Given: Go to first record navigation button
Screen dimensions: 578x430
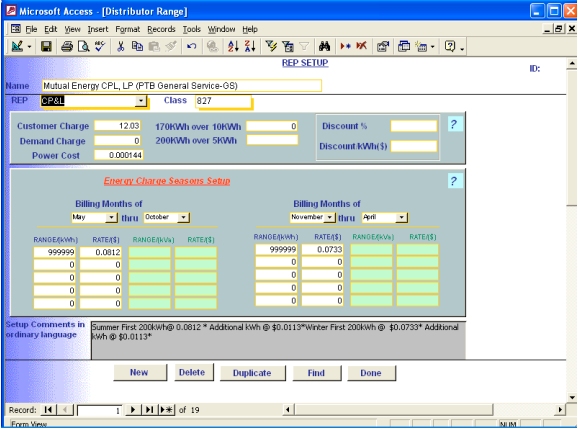Looking at the screenshot, I should (x=48, y=410).
